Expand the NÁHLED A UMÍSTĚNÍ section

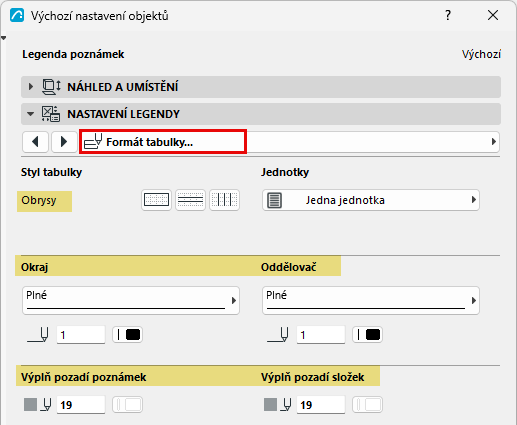point(31,87)
